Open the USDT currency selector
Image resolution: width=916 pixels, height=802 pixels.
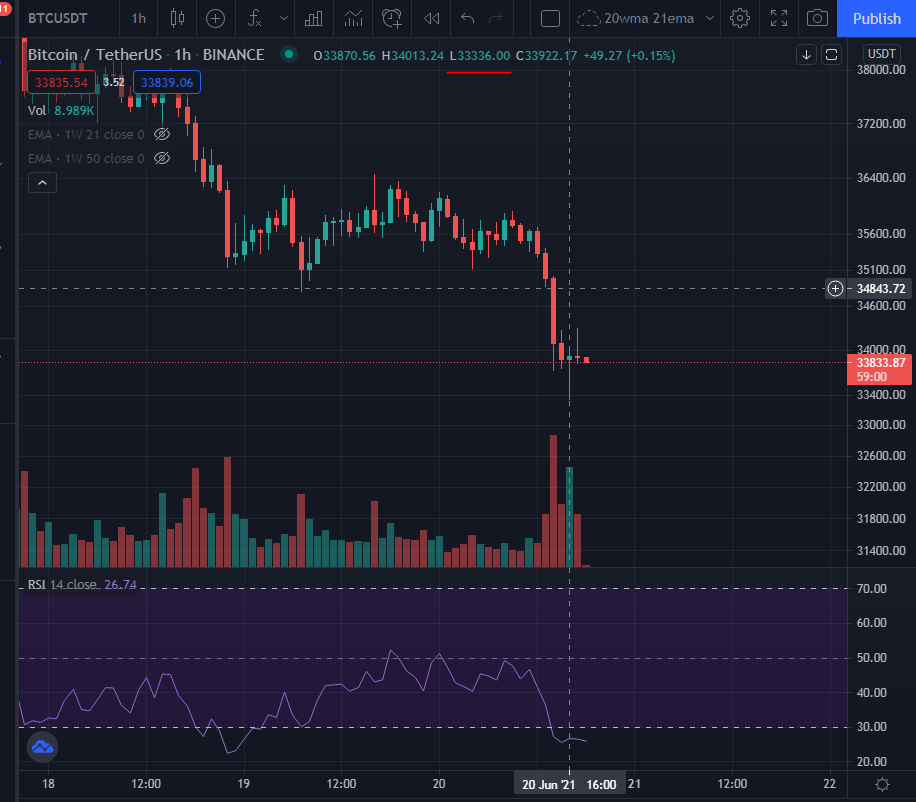tap(882, 54)
